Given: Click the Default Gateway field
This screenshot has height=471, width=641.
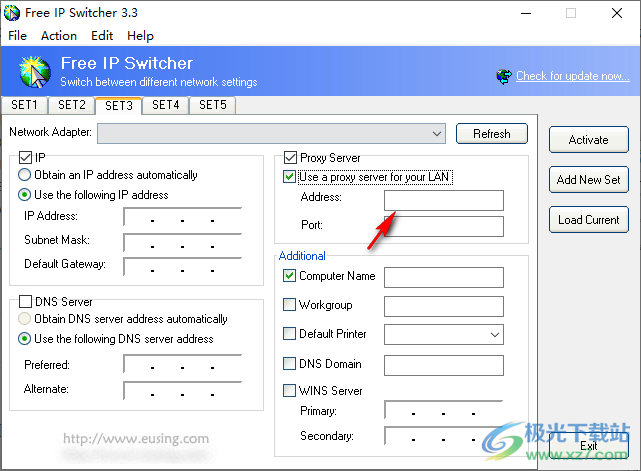Looking at the screenshot, I should click(182, 267).
